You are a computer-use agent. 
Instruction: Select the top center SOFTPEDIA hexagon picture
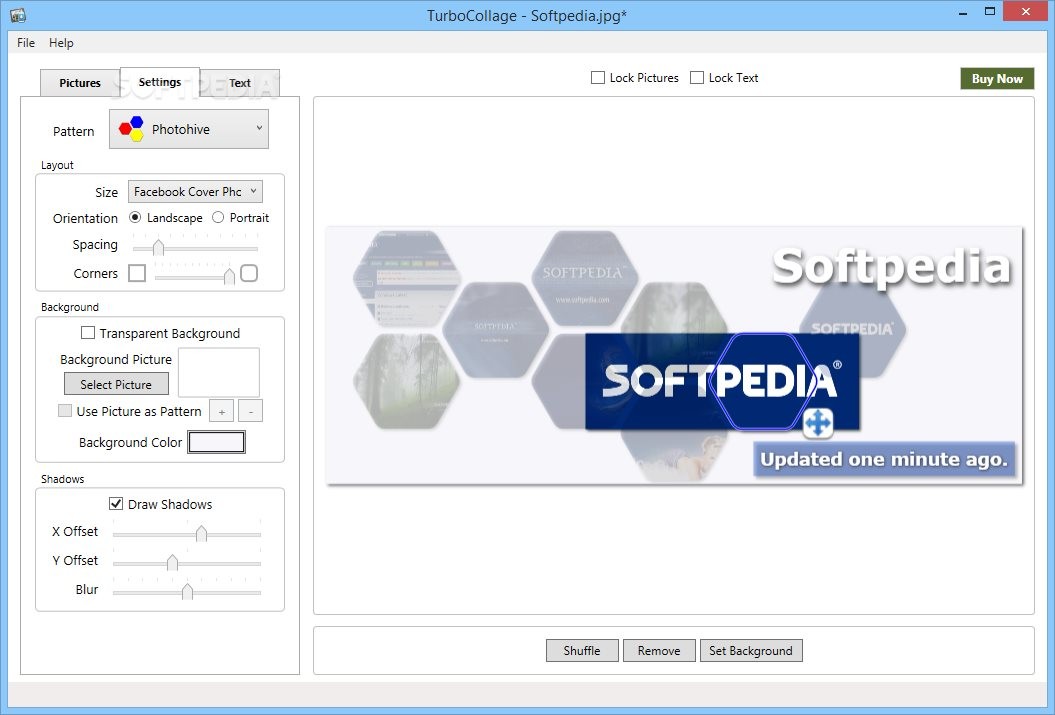584,278
